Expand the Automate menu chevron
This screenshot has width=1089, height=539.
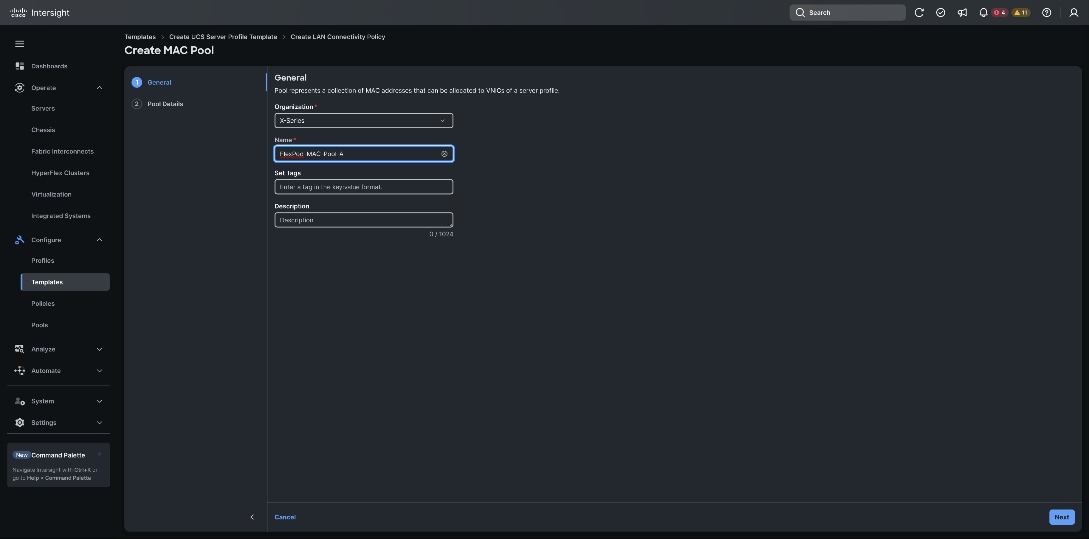point(99,371)
